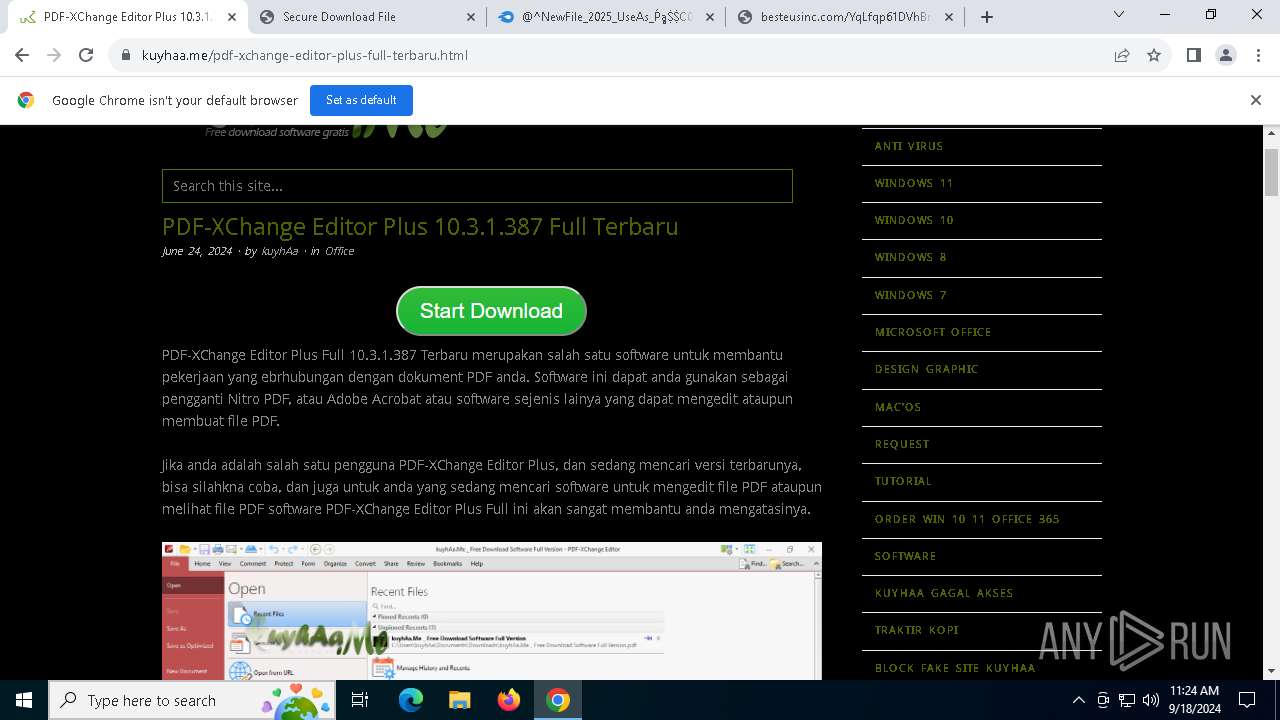Image resolution: width=1280 pixels, height=720 pixels.
Task: Open the Chrome side panel icon
Action: pos(1193,55)
